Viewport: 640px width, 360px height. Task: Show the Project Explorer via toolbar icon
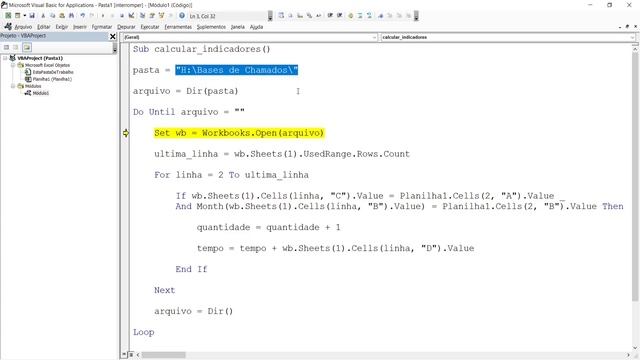pos(142,16)
